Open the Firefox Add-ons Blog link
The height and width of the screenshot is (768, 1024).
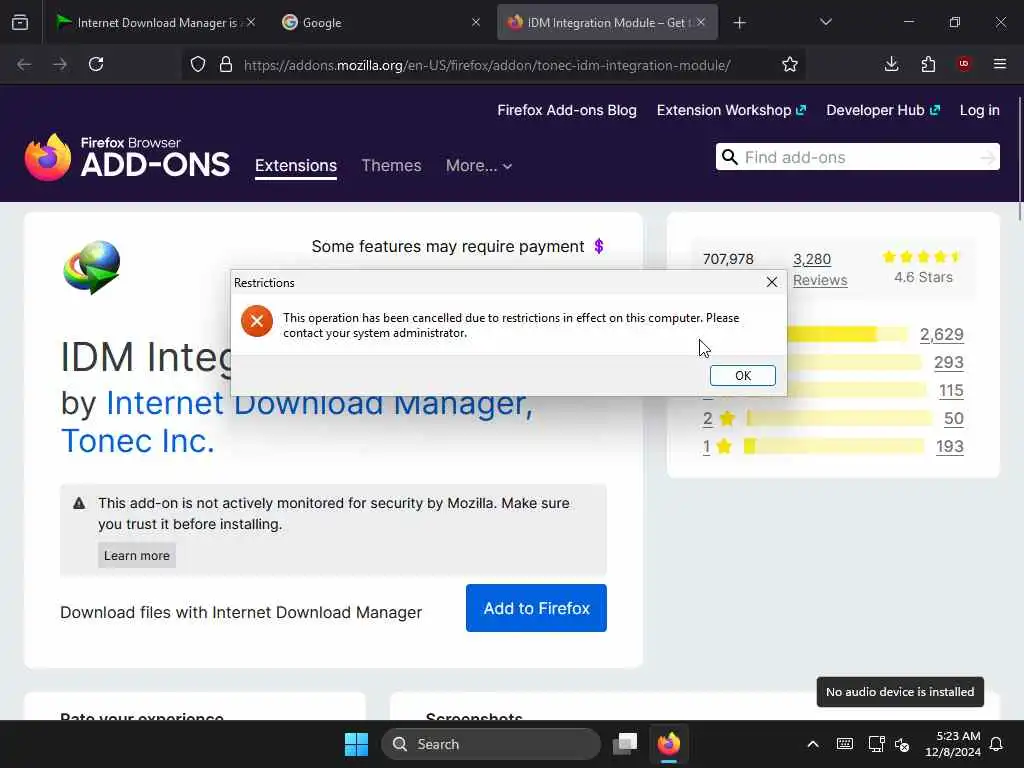(567, 110)
